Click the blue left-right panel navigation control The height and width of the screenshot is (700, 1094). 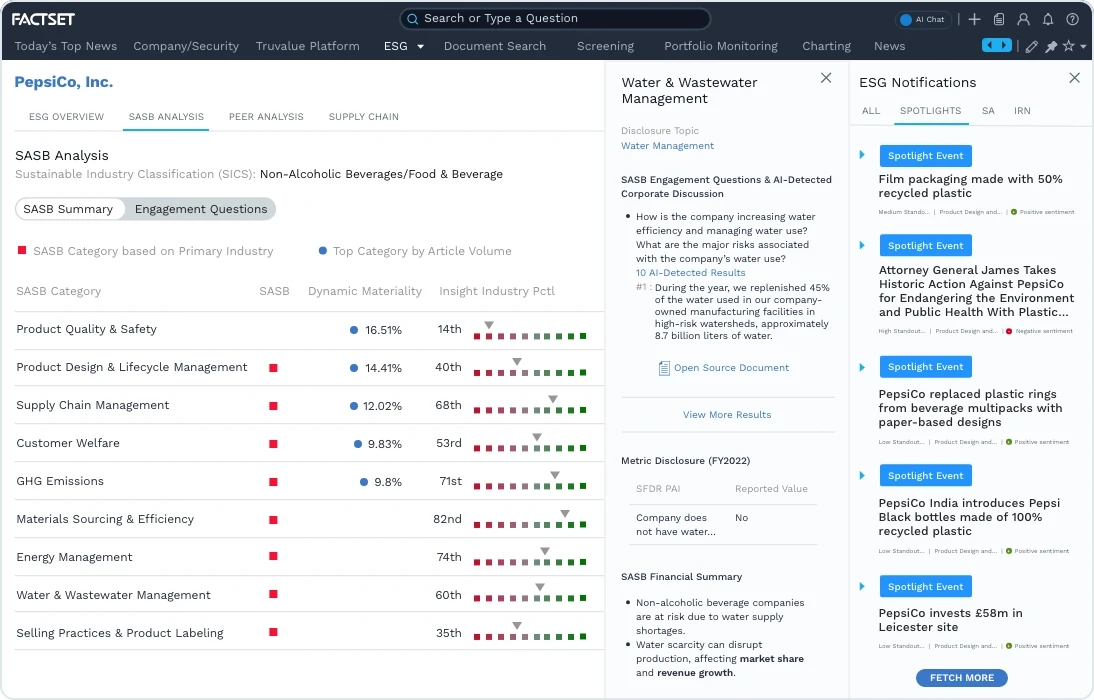(996, 45)
